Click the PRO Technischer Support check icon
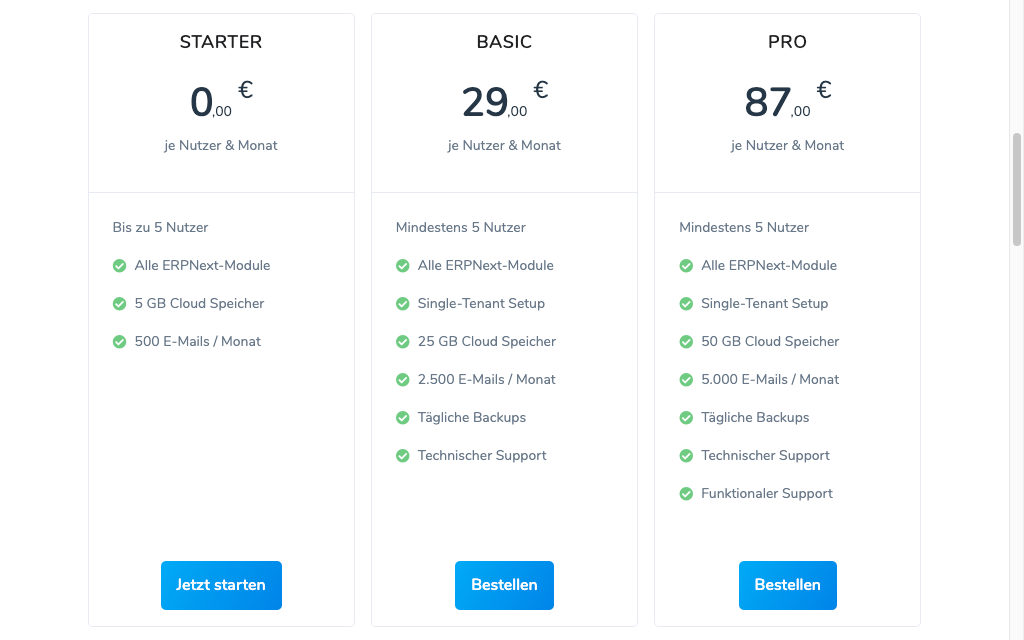 pos(686,456)
